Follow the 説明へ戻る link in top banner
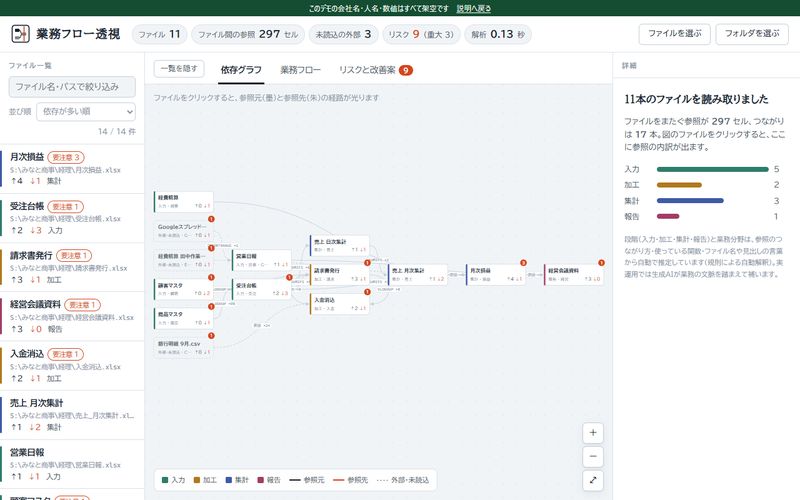The width and height of the screenshot is (800, 500). pyautogui.click(x=473, y=8)
